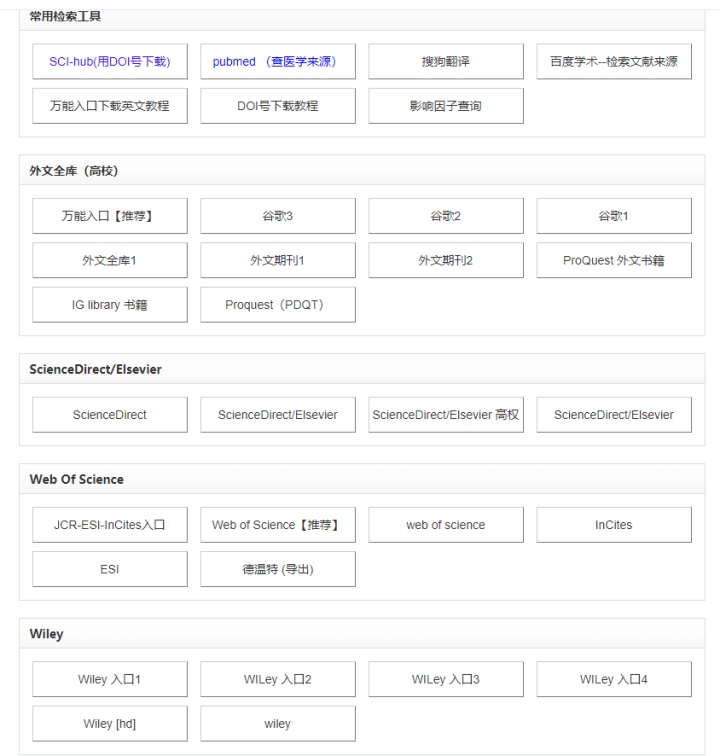The image size is (720, 756).
Task: Open 百度学术--检索文献来源
Action: 614,61
